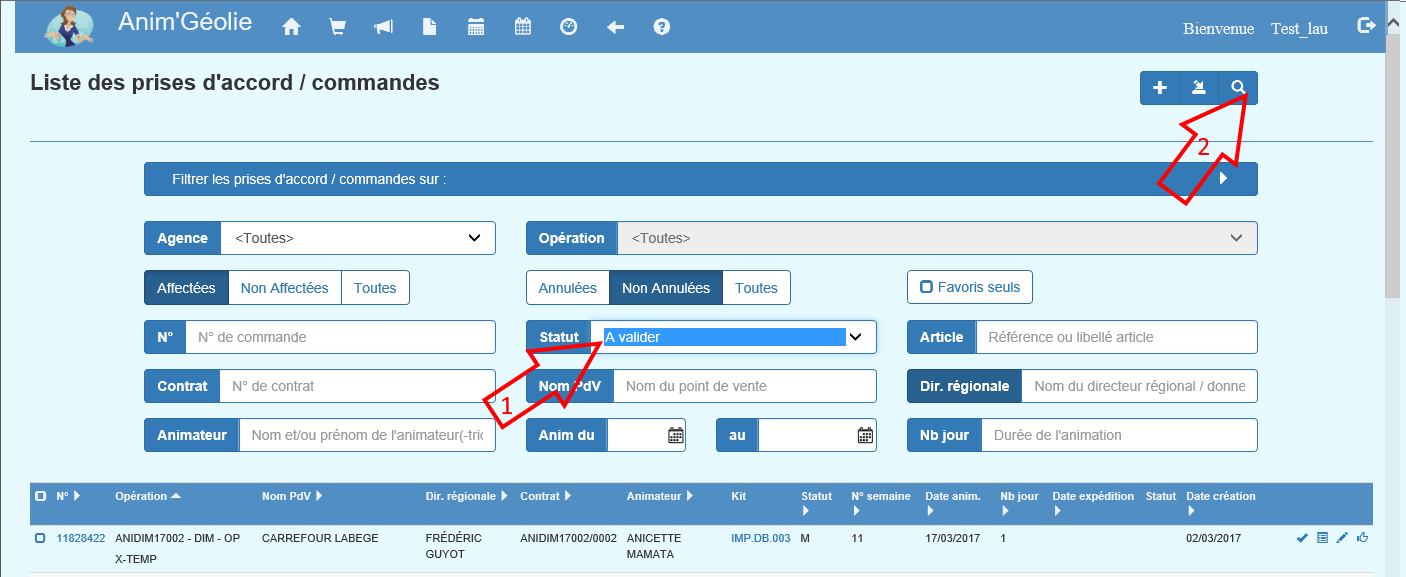Click the logout icon next to Test_lau
This screenshot has width=1406, height=577.
click(x=1366, y=26)
